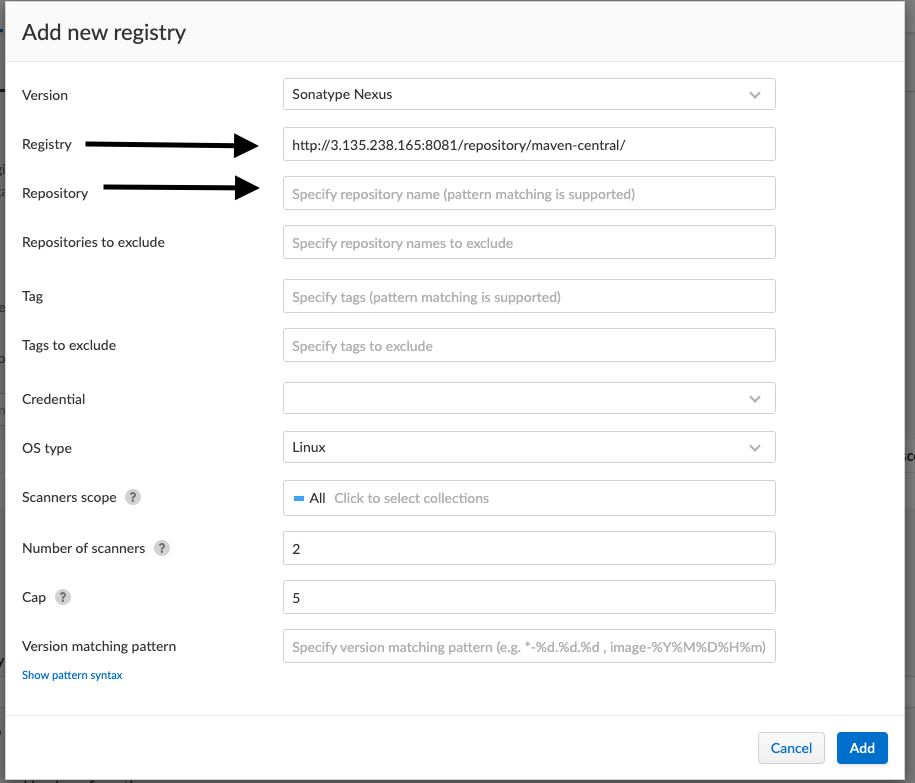
Task: Select the Tag pattern input field
Action: point(528,297)
